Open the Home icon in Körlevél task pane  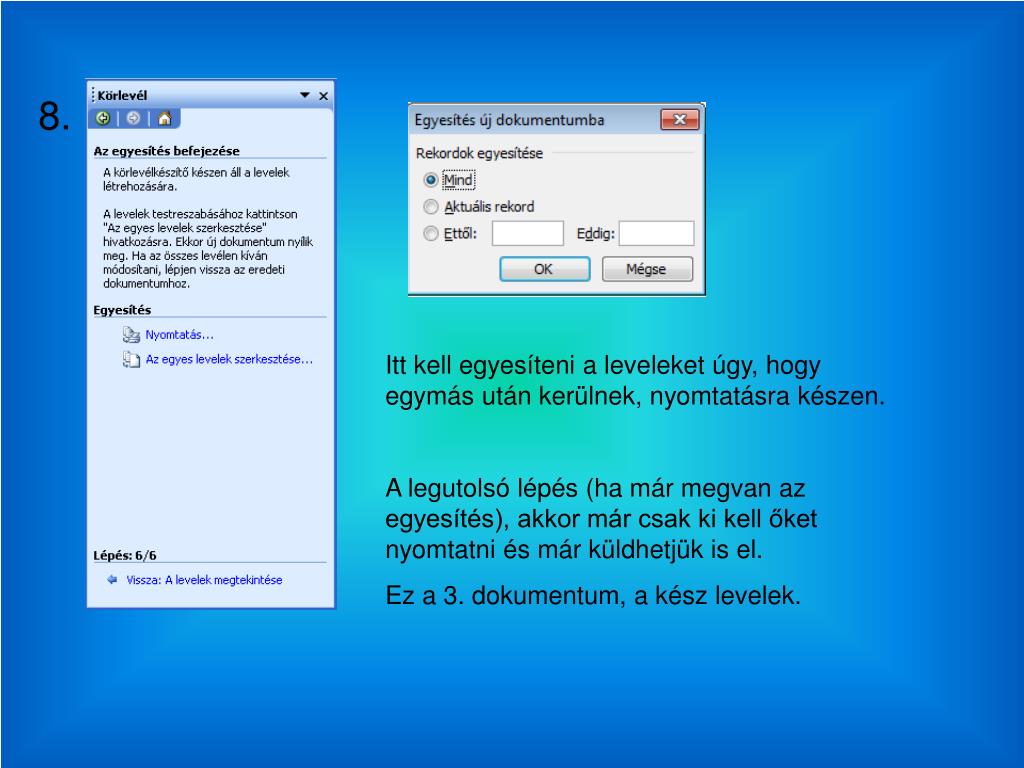click(x=165, y=118)
